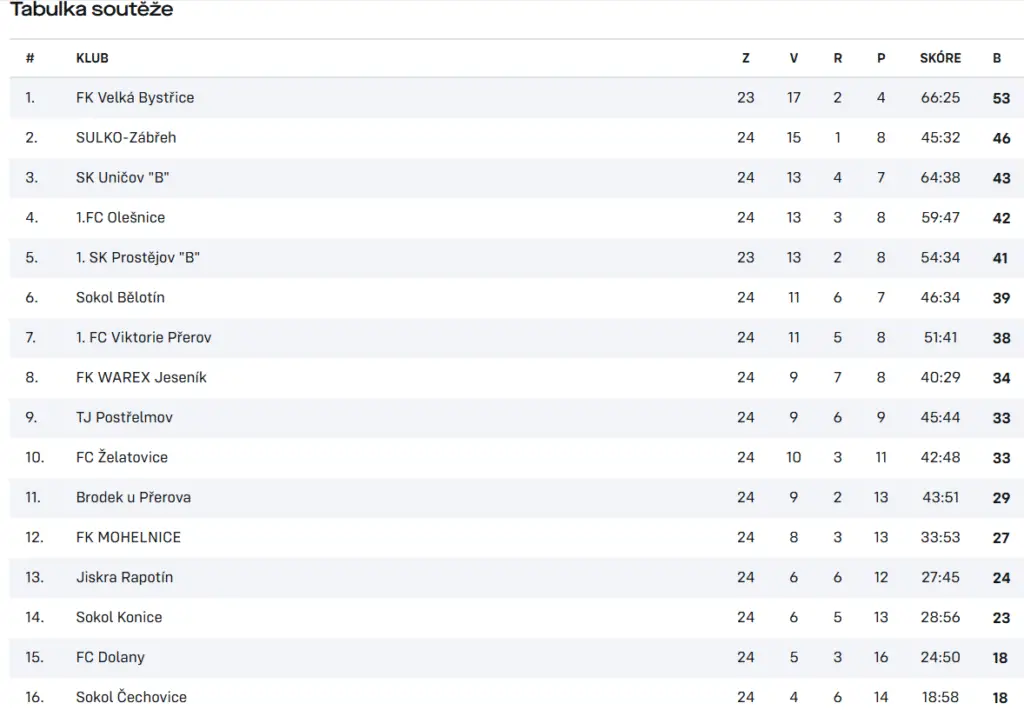
Task: Click TJ Postřelmov team link
Action: (x=124, y=418)
